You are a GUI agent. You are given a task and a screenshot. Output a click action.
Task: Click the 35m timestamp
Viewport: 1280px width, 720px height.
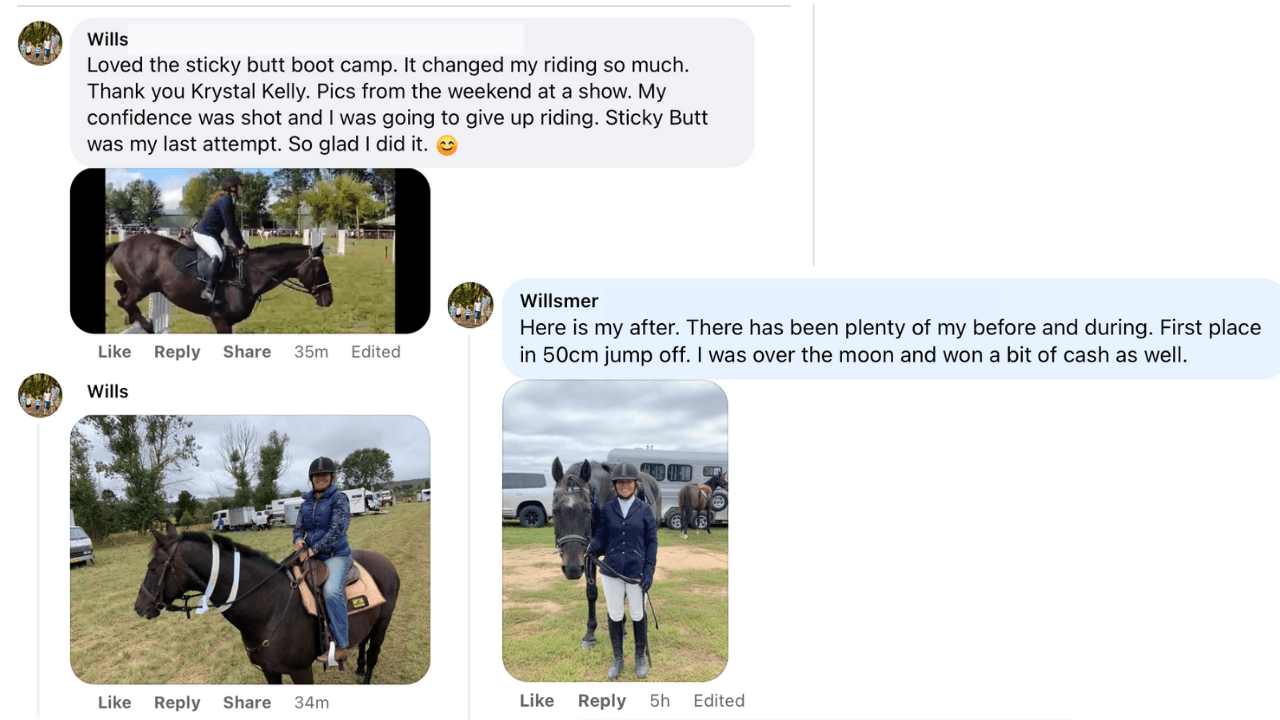click(311, 352)
